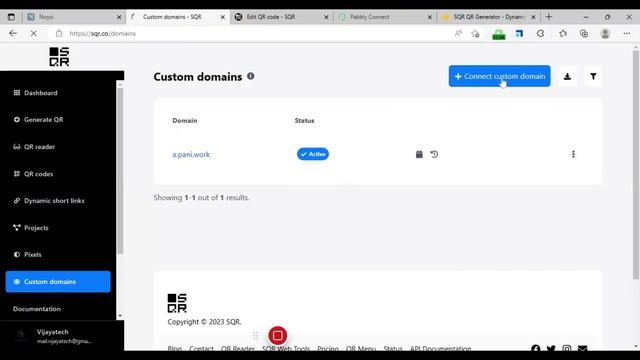Open the filter funnel icon
640x360 pixels.
(593, 76)
